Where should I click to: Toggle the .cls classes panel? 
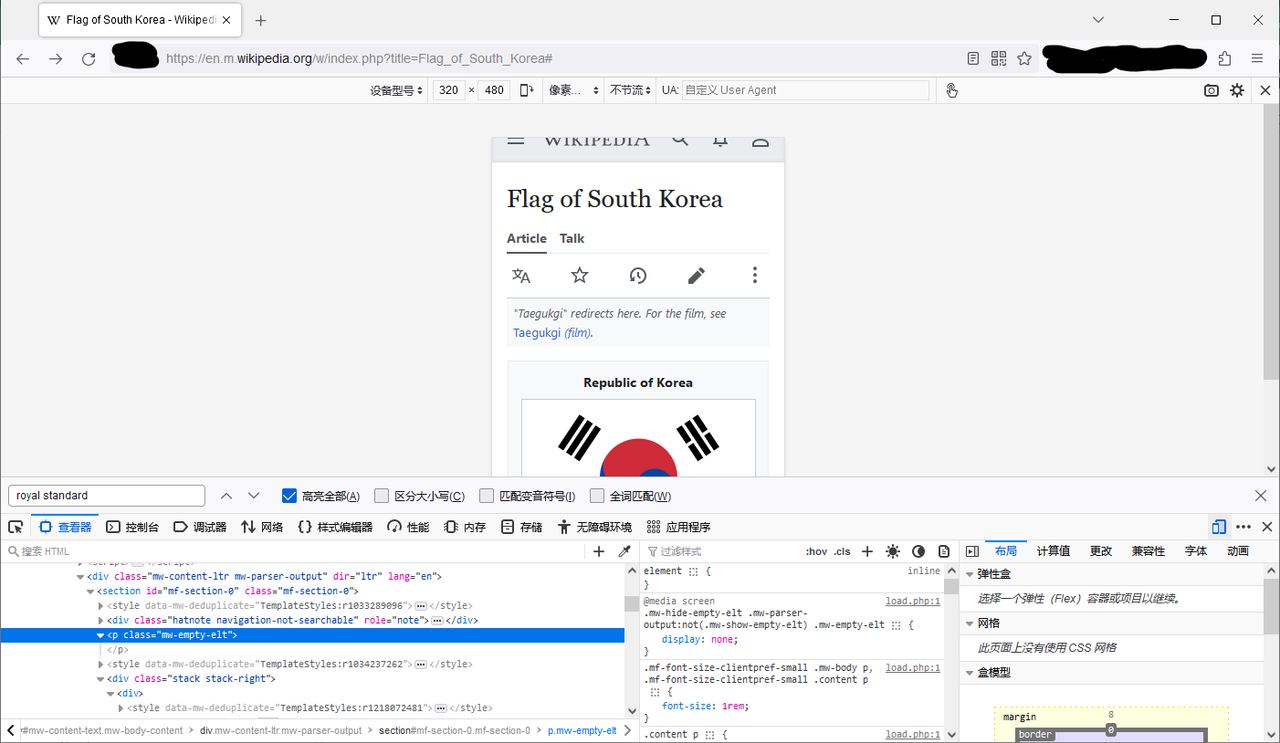tap(843, 551)
